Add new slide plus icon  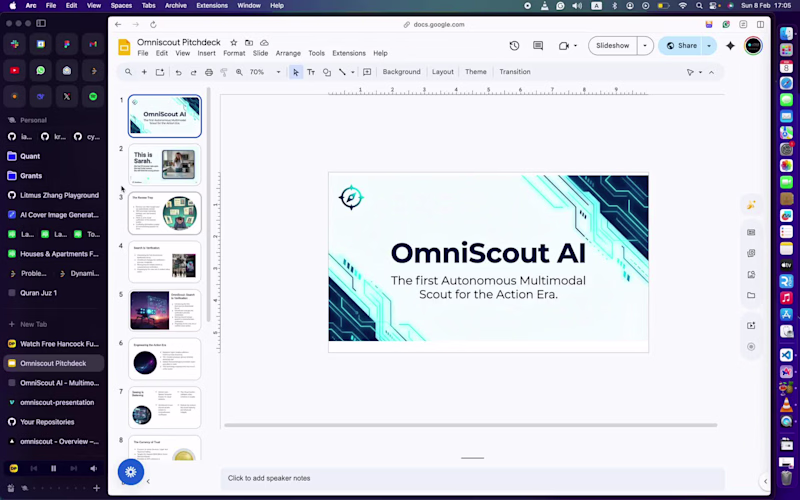144,72
